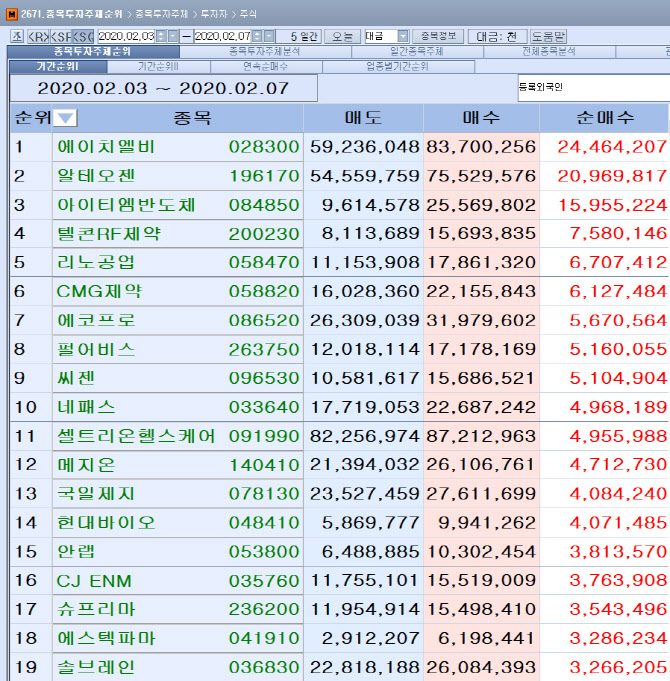Click the date range label 2020.02.03 ~ 2020.02.07
Viewport: 670px width, 681px height.
pos(163,89)
